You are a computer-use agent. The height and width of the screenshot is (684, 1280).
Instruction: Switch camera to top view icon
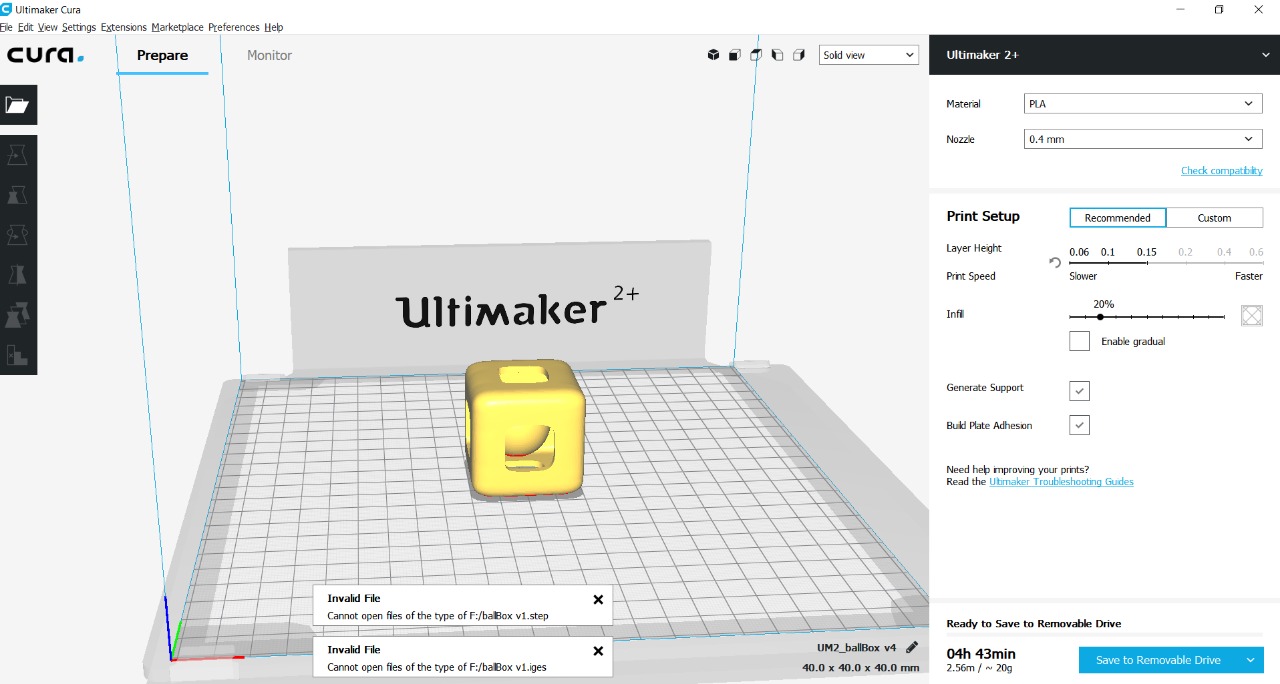756,55
